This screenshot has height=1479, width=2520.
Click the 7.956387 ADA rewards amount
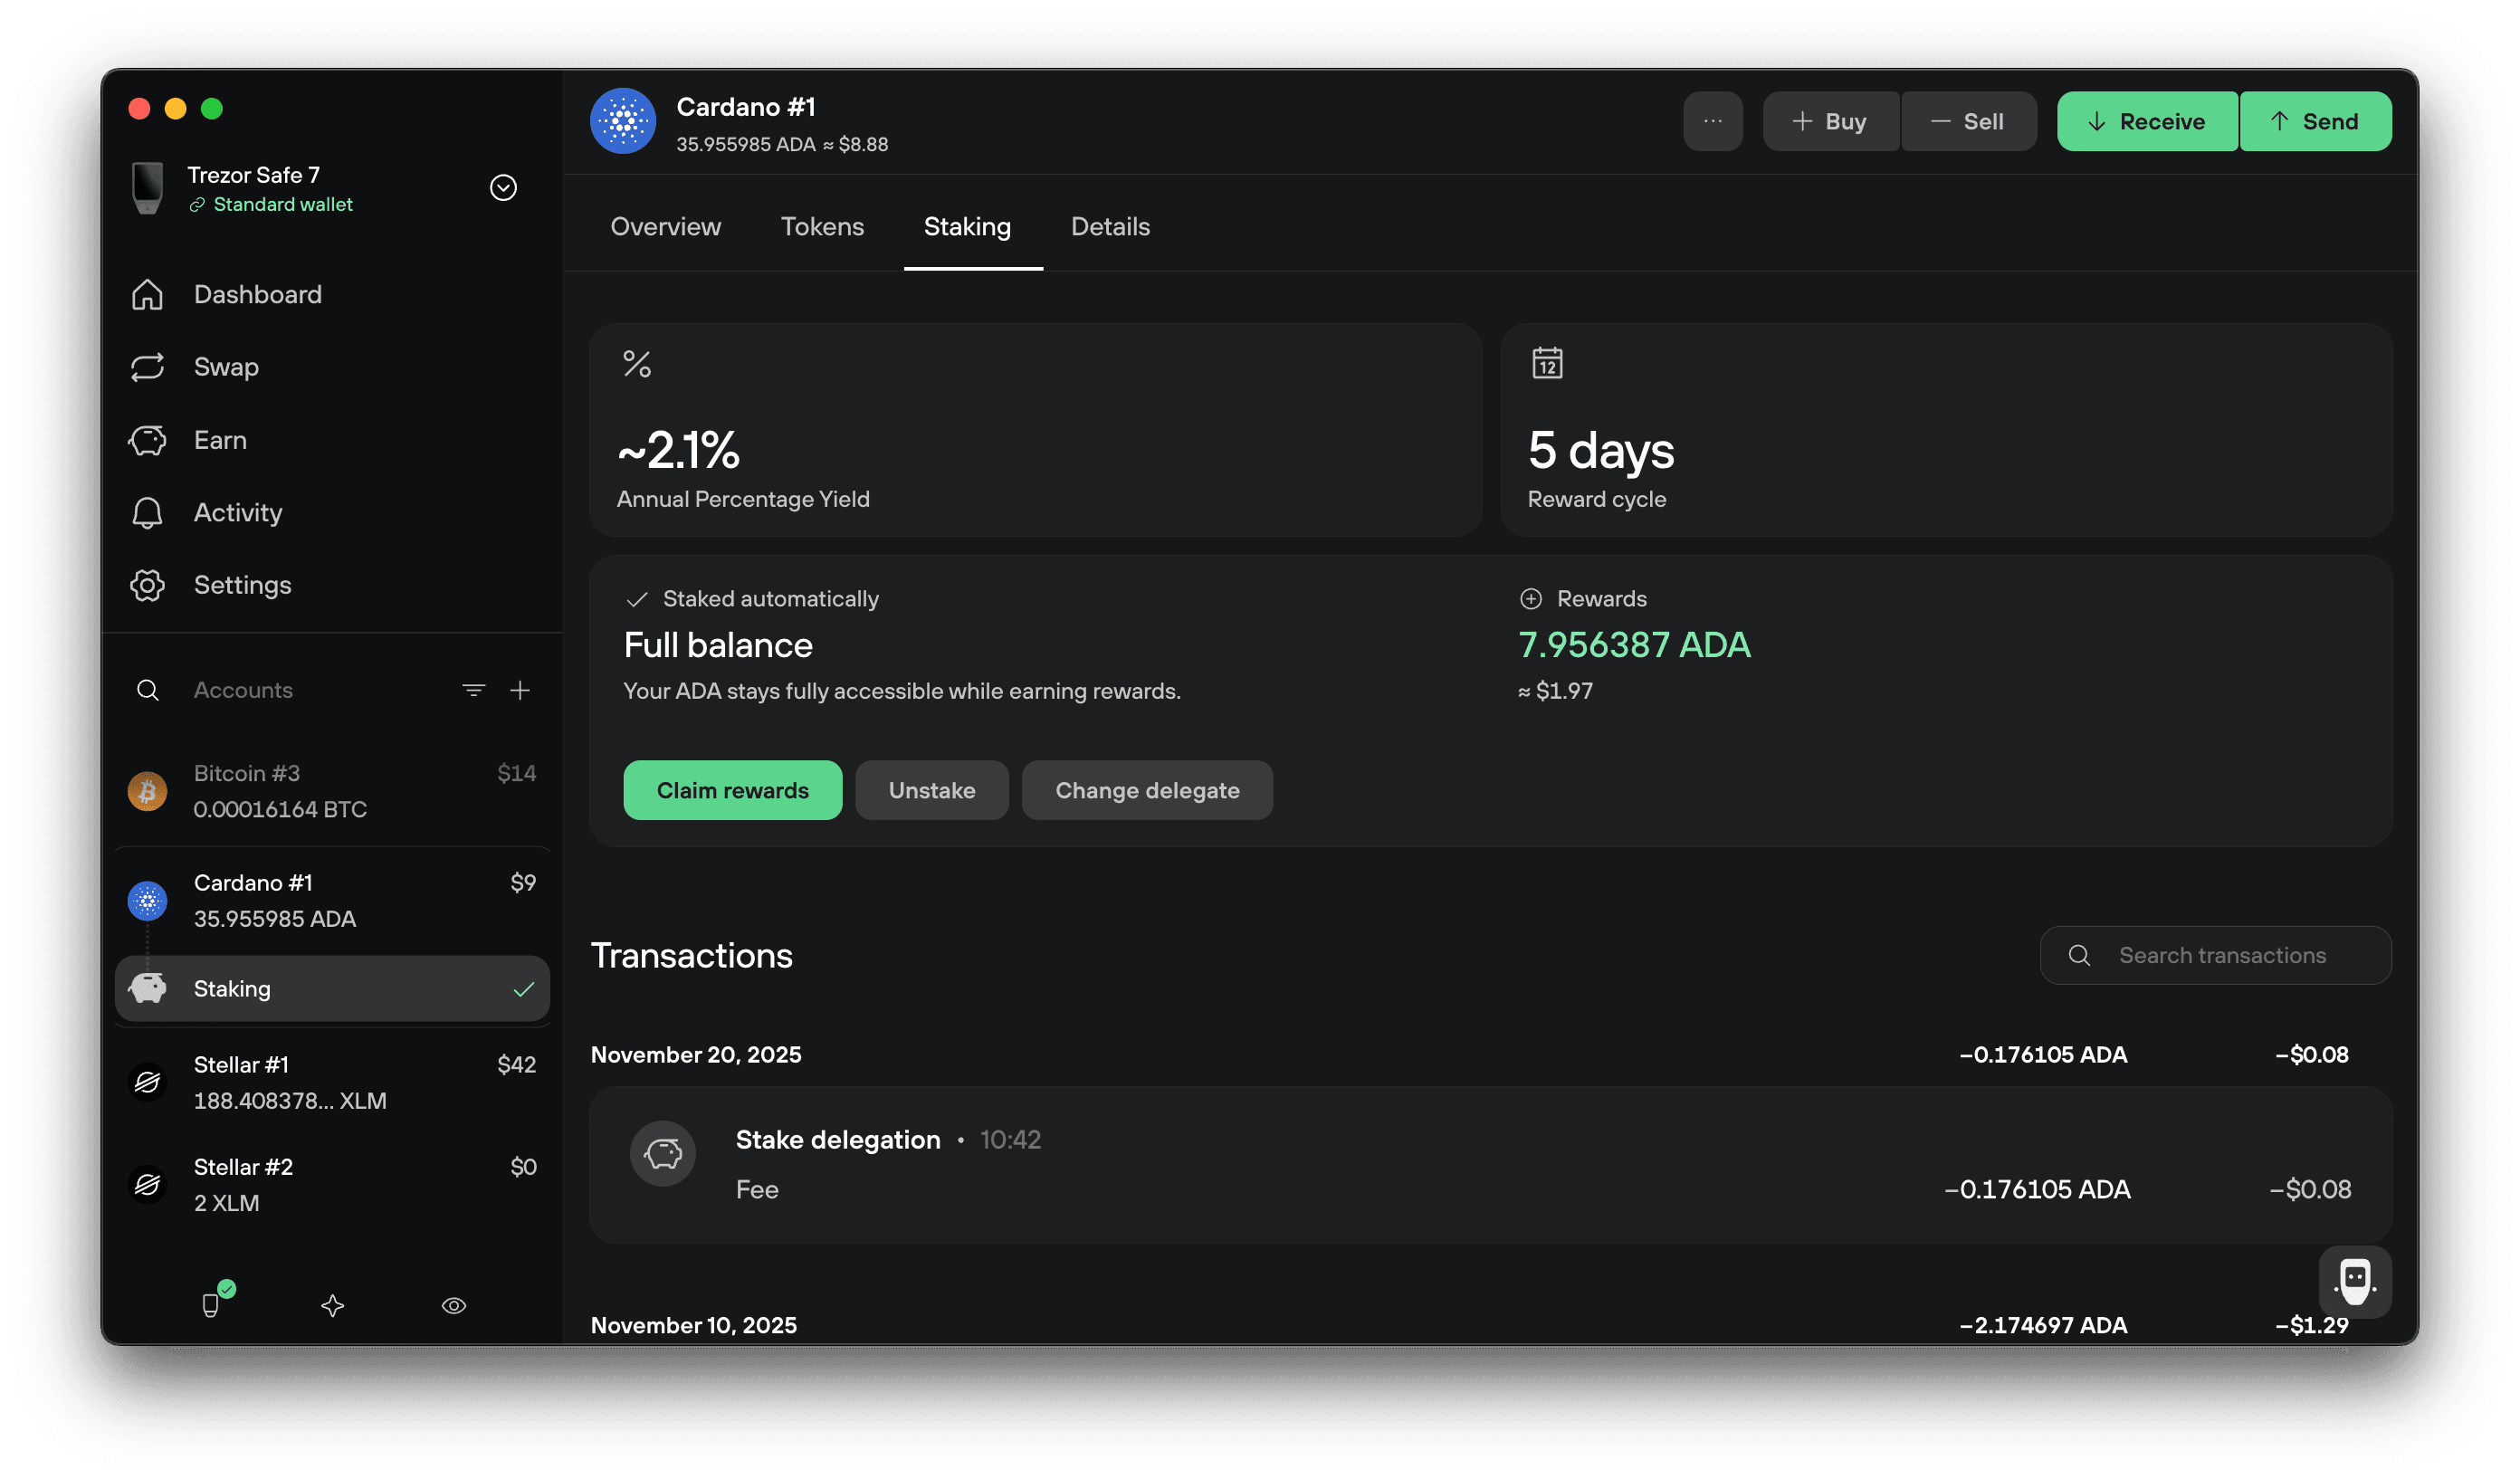(x=1634, y=645)
